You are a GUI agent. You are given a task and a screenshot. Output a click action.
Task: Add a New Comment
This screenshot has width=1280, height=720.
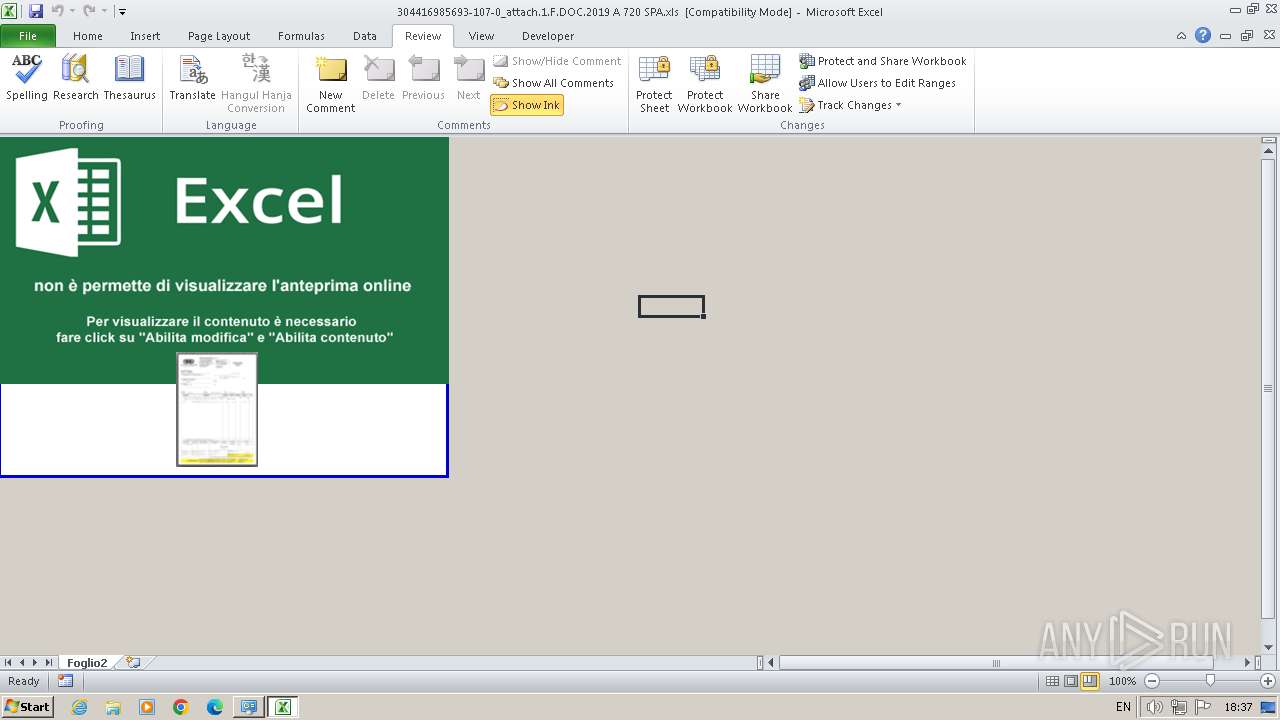tap(331, 84)
